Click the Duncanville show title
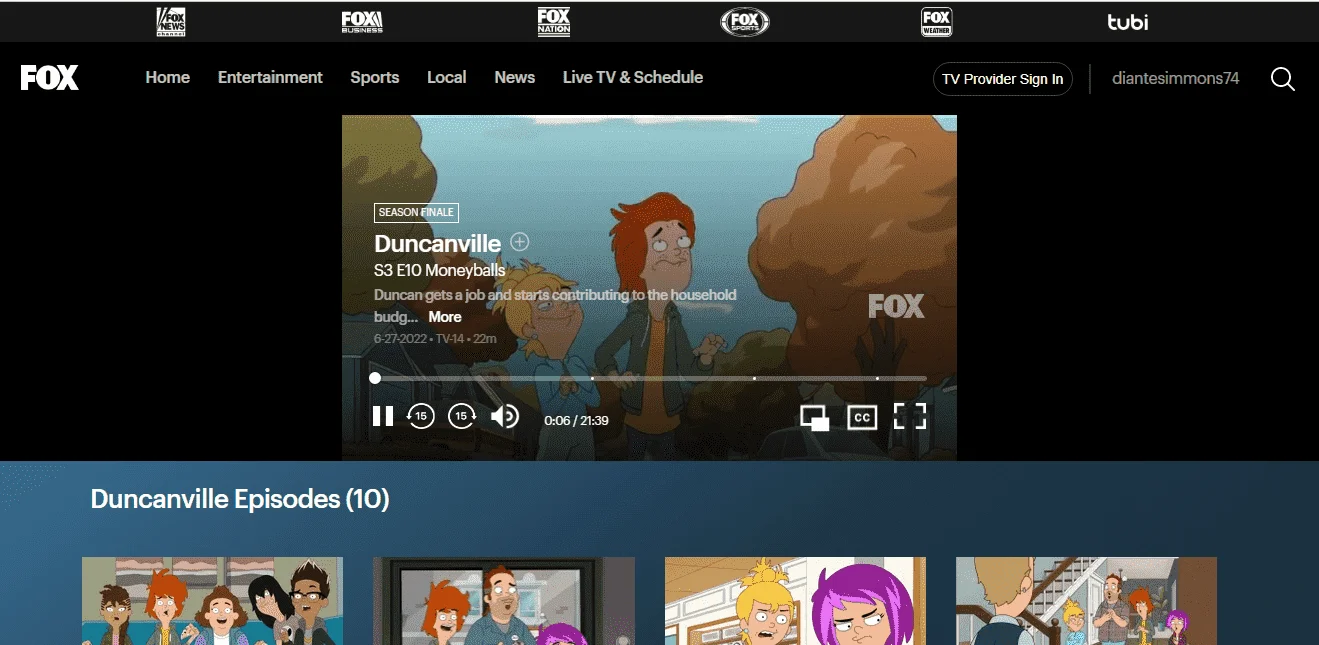This screenshot has width=1319, height=645. 438,243
